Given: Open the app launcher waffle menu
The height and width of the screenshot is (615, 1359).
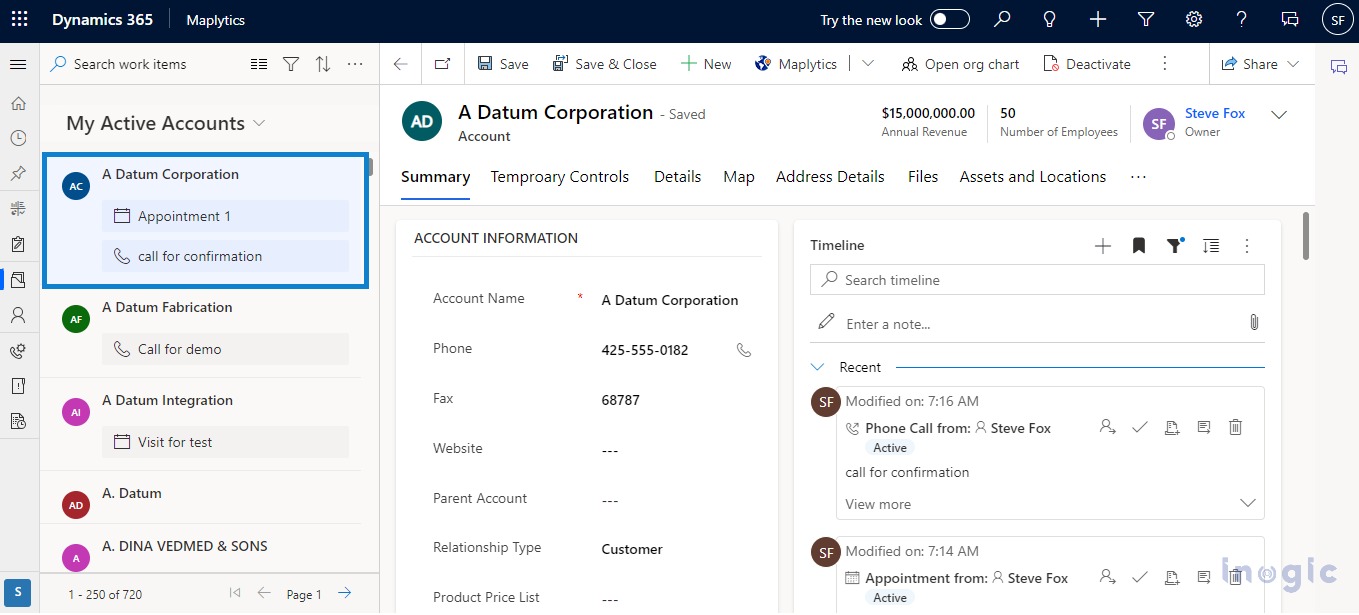Looking at the screenshot, I should click(19, 19).
